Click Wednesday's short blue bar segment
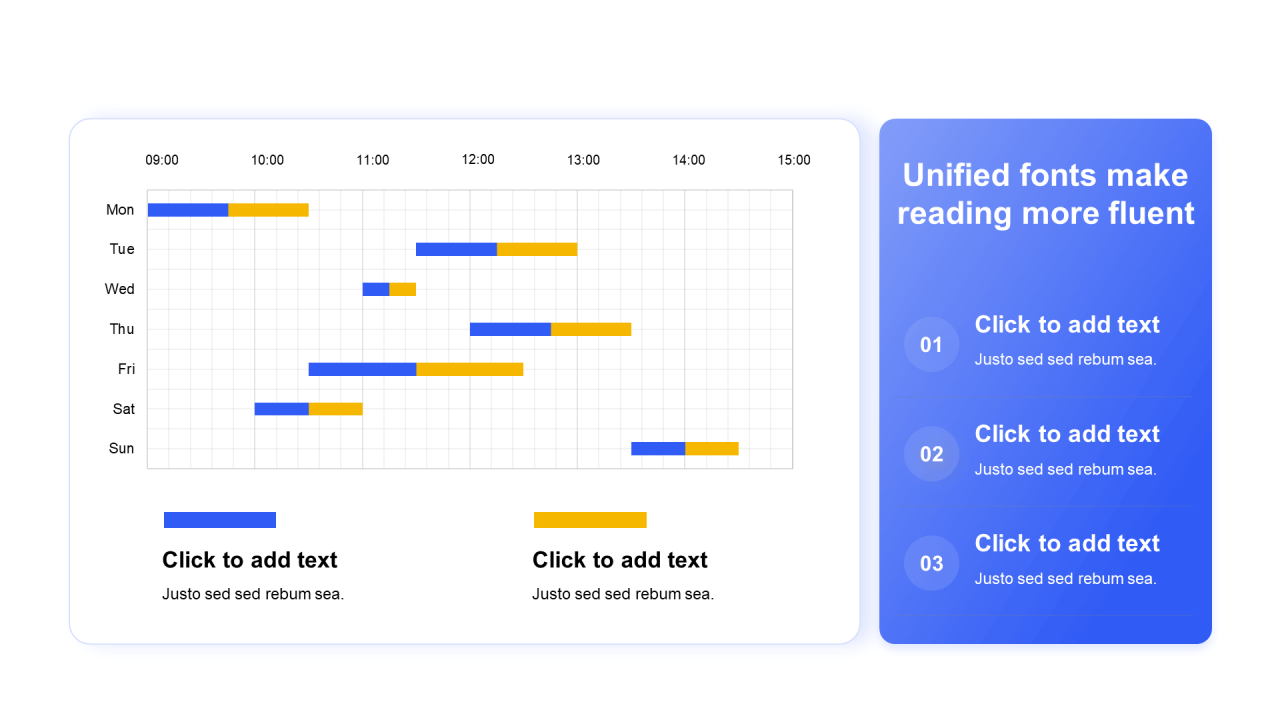Image resolution: width=1280 pixels, height=720 pixels. pos(376,289)
